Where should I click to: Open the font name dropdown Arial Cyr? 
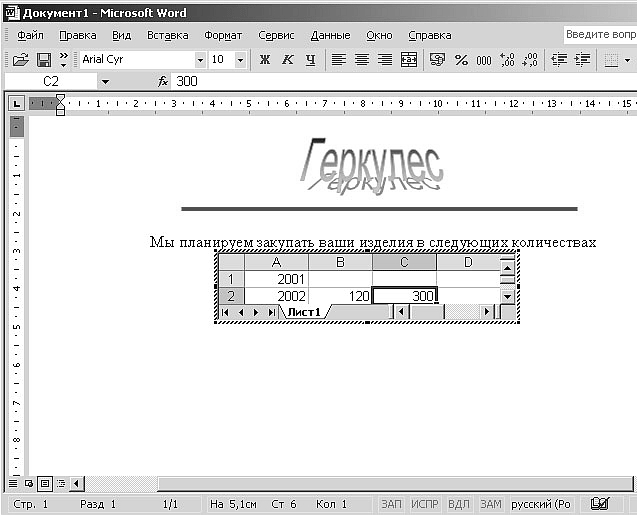tap(200, 60)
